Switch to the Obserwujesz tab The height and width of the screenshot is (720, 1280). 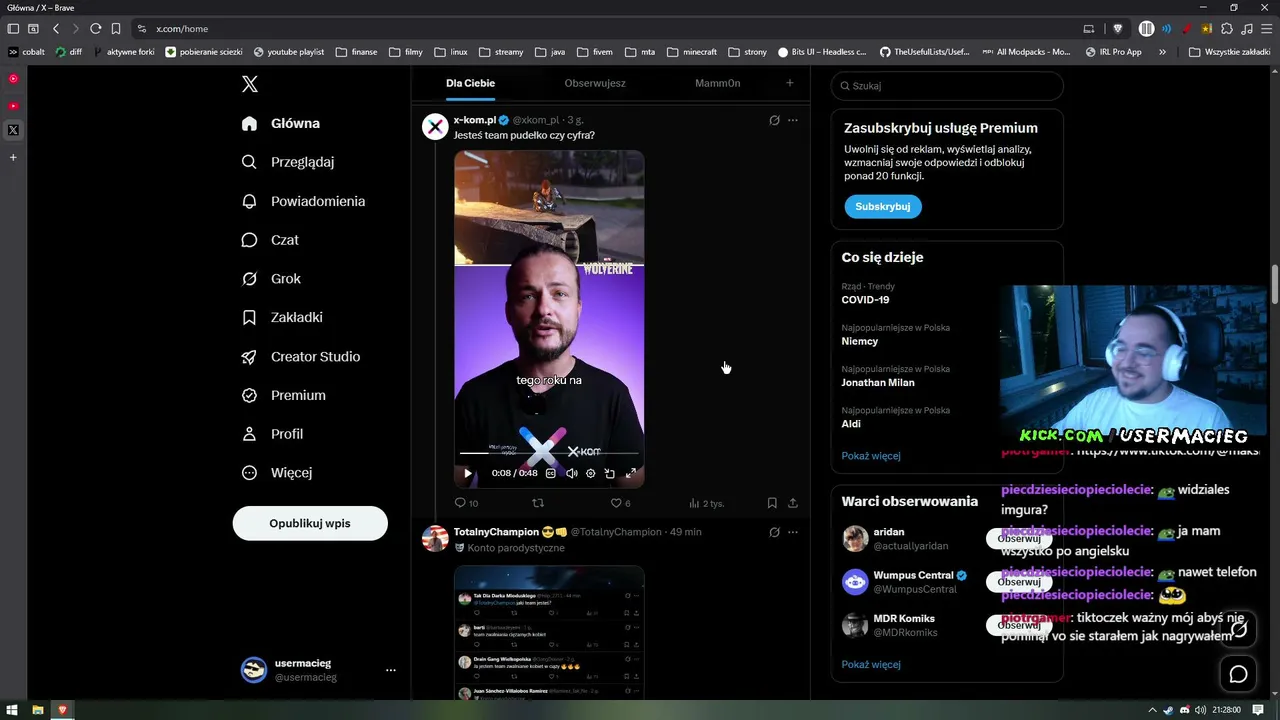[x=595, y=83]
